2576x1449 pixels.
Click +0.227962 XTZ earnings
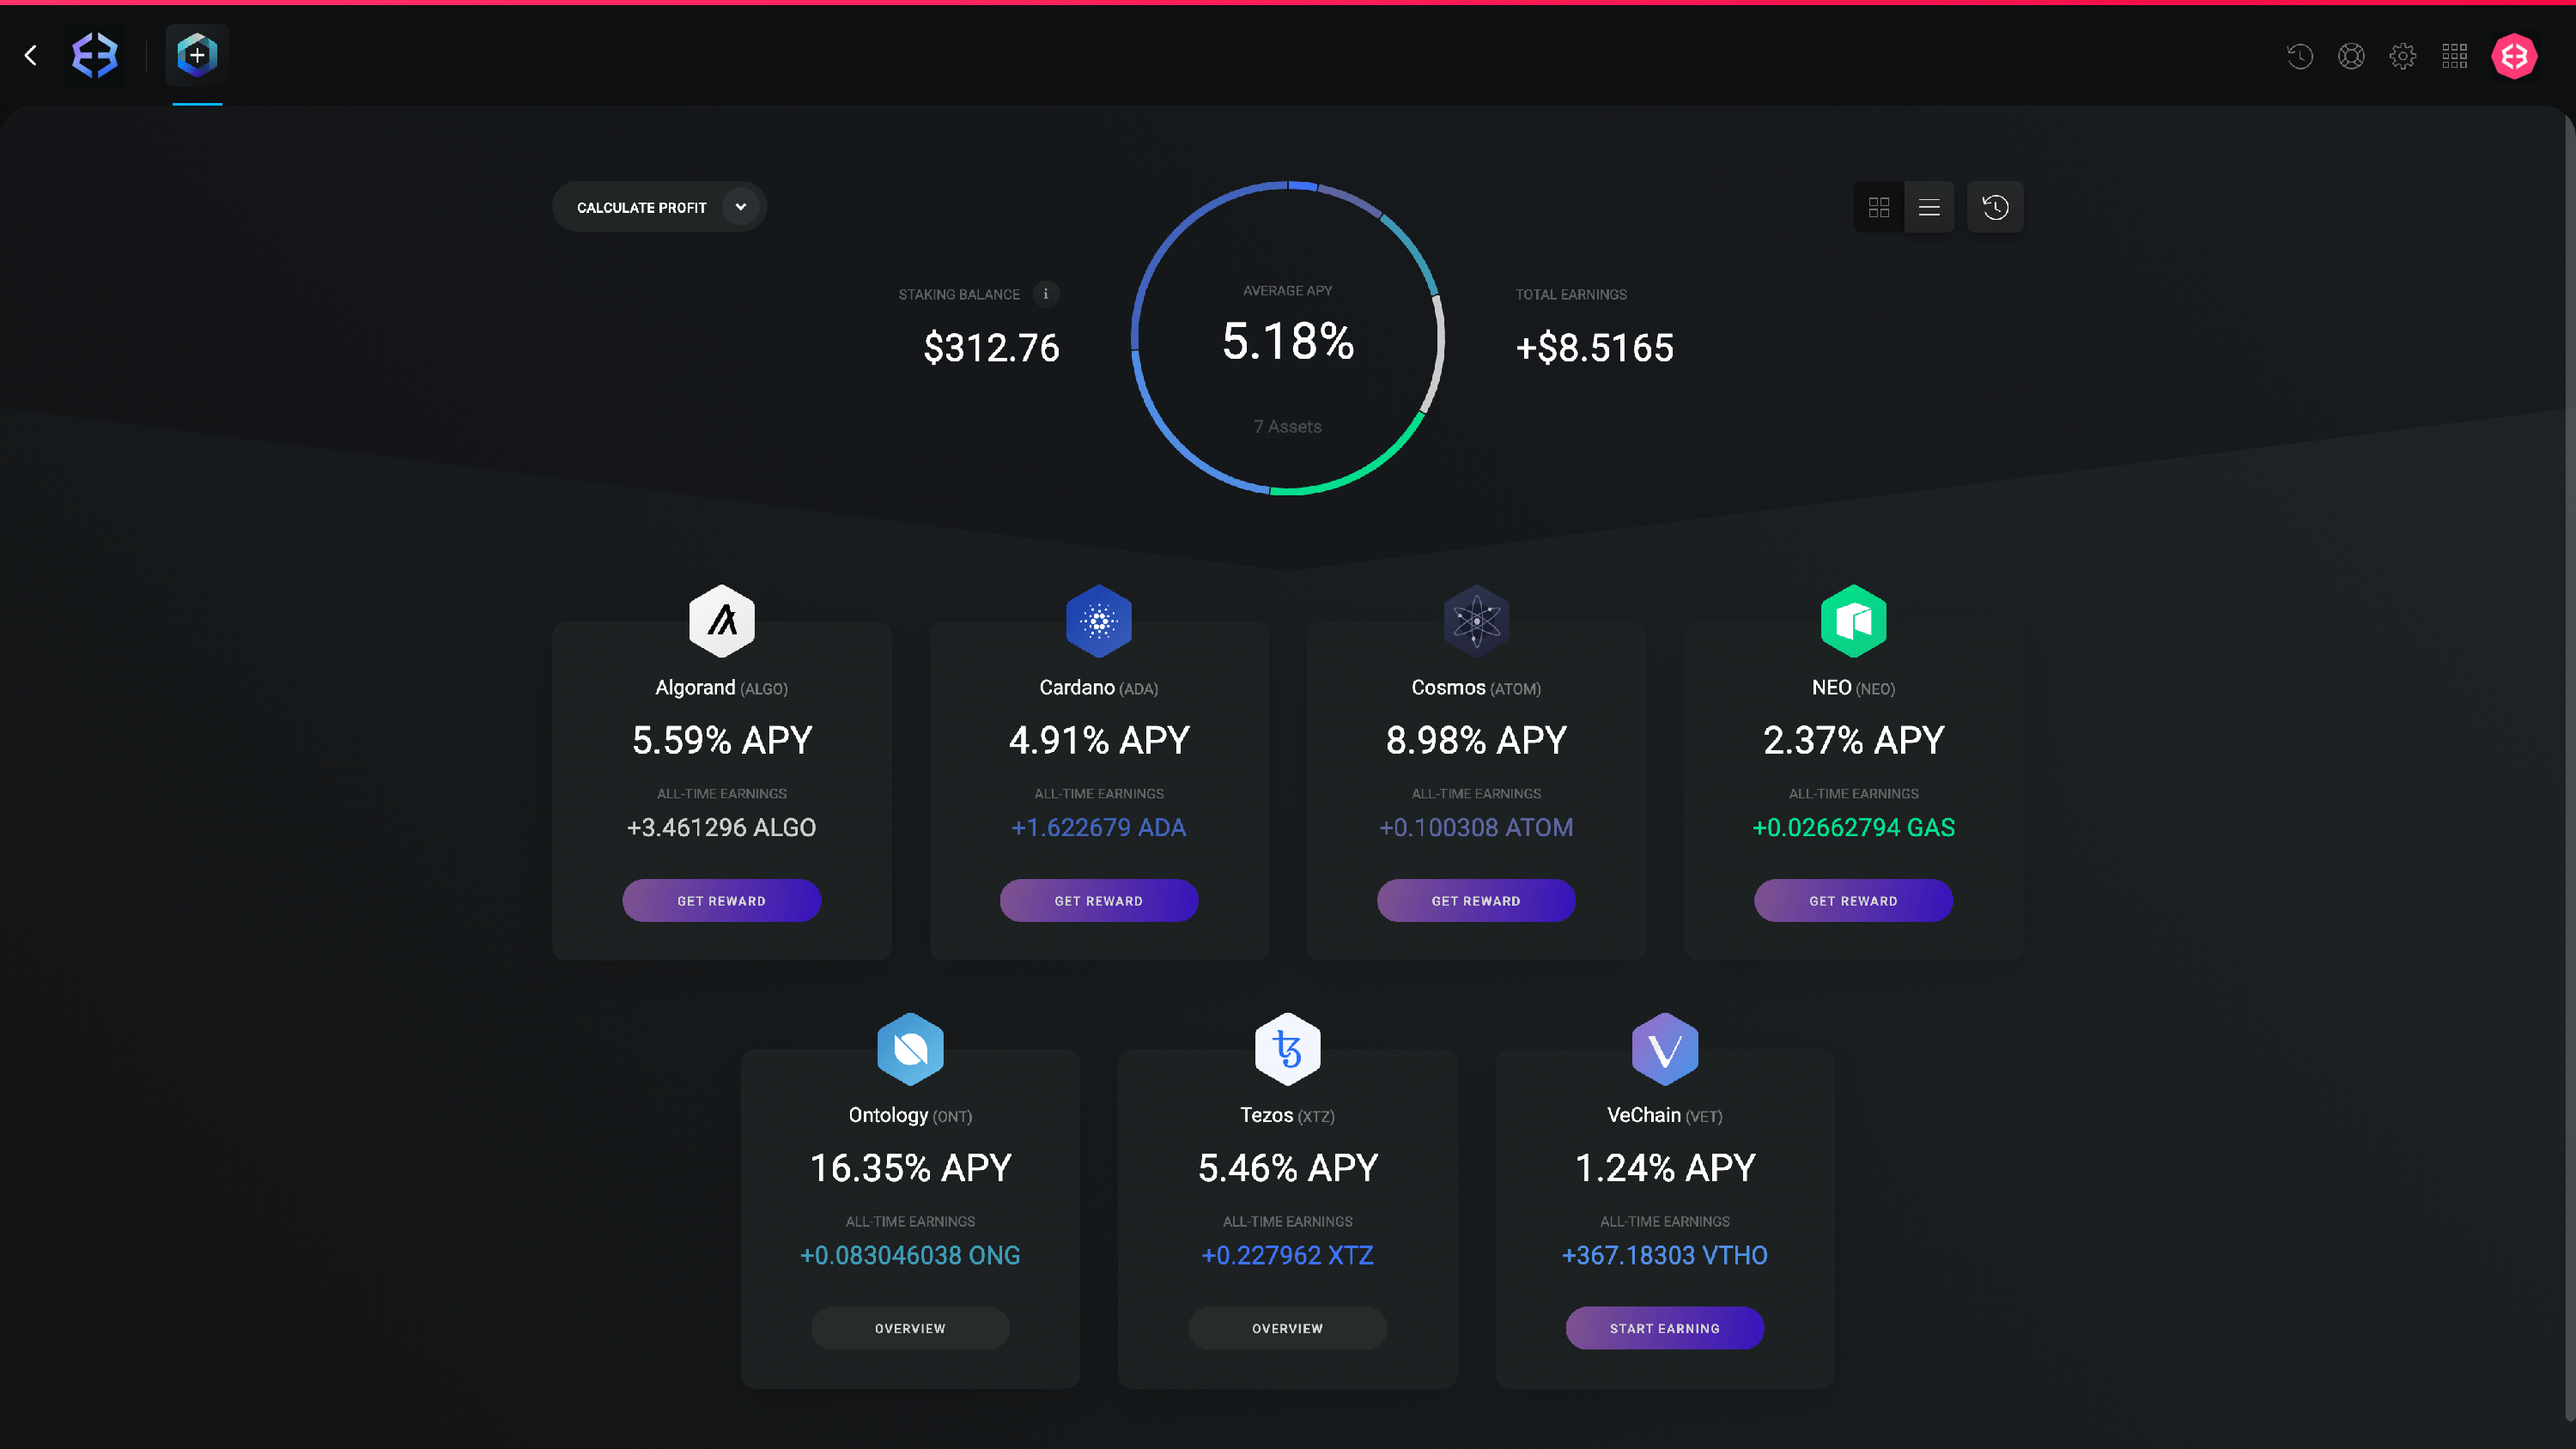pyautogui.click(x=1288, y=1256)
